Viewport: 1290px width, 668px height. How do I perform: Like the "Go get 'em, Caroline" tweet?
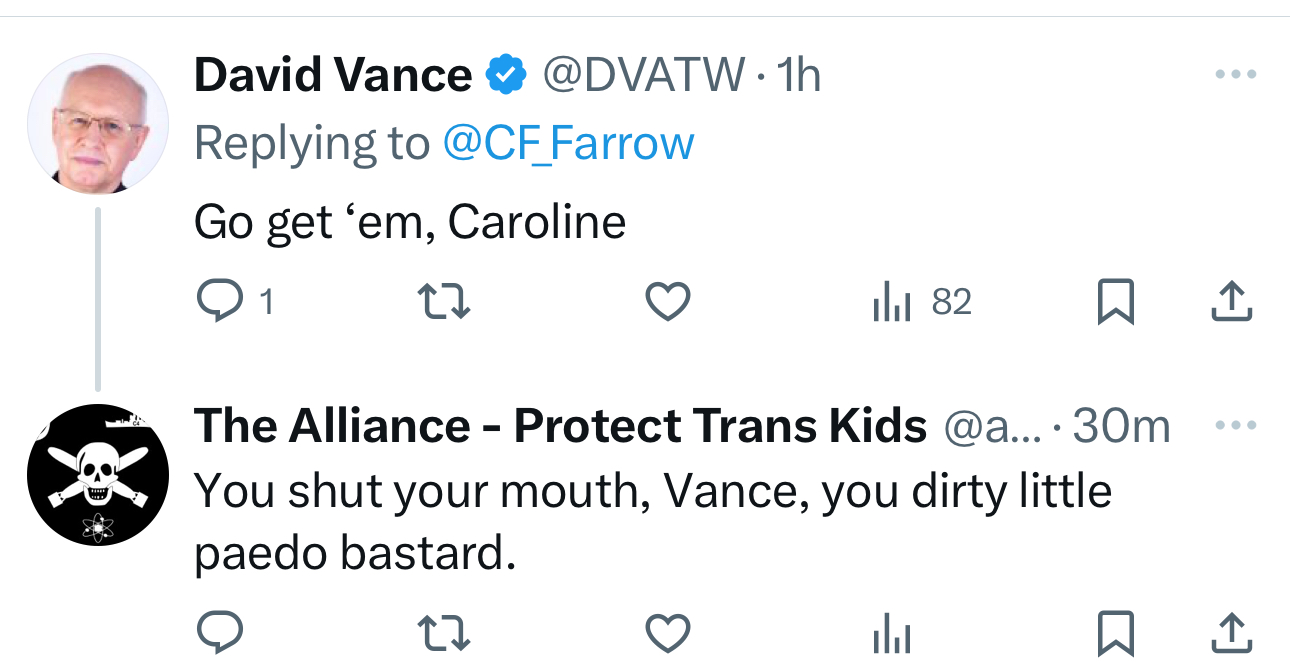point(667,302)
